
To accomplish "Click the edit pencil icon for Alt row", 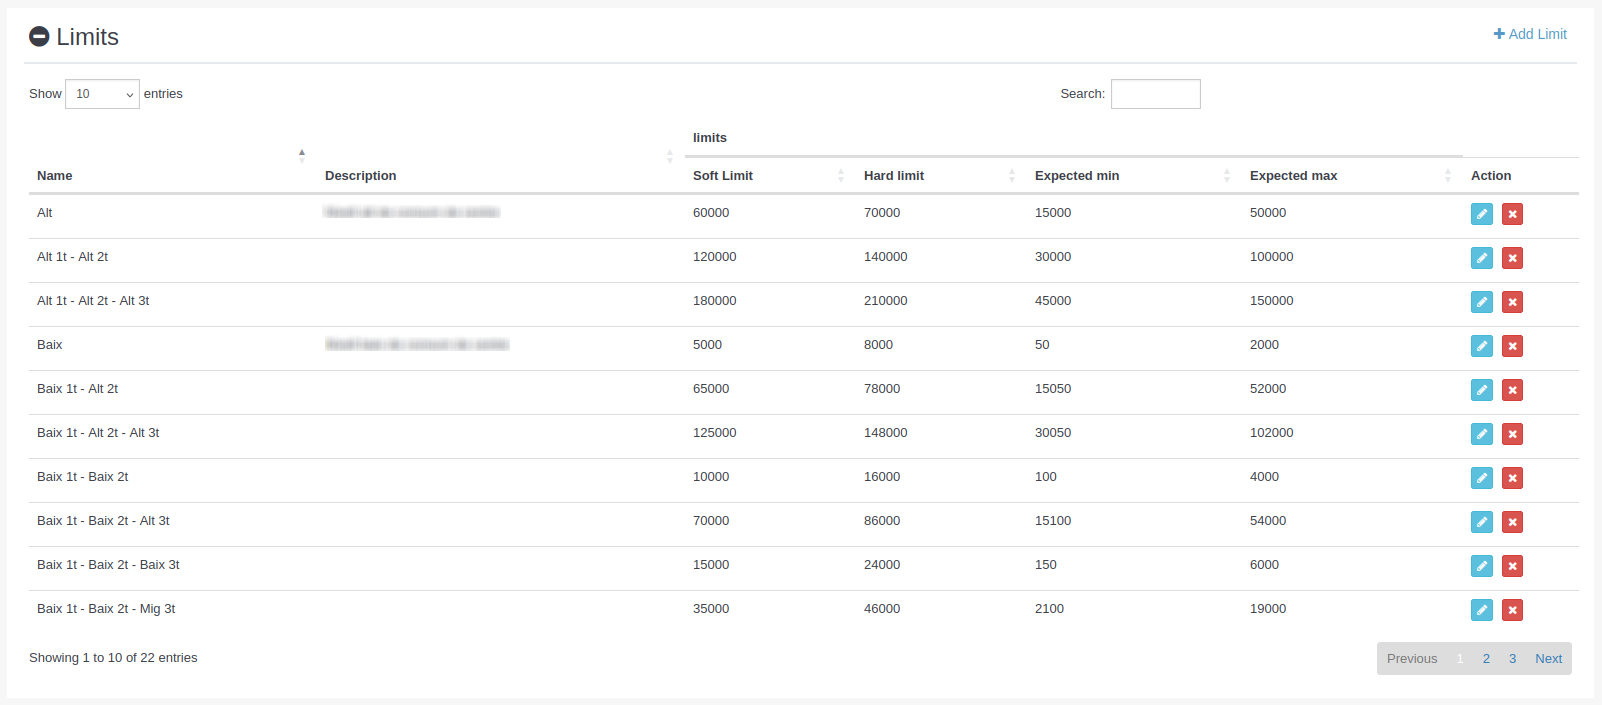I will coord(1481,214).
